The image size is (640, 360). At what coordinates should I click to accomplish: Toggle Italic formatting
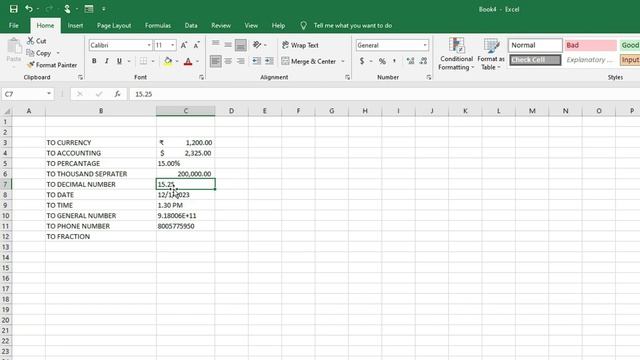click(x=107, y=61)
